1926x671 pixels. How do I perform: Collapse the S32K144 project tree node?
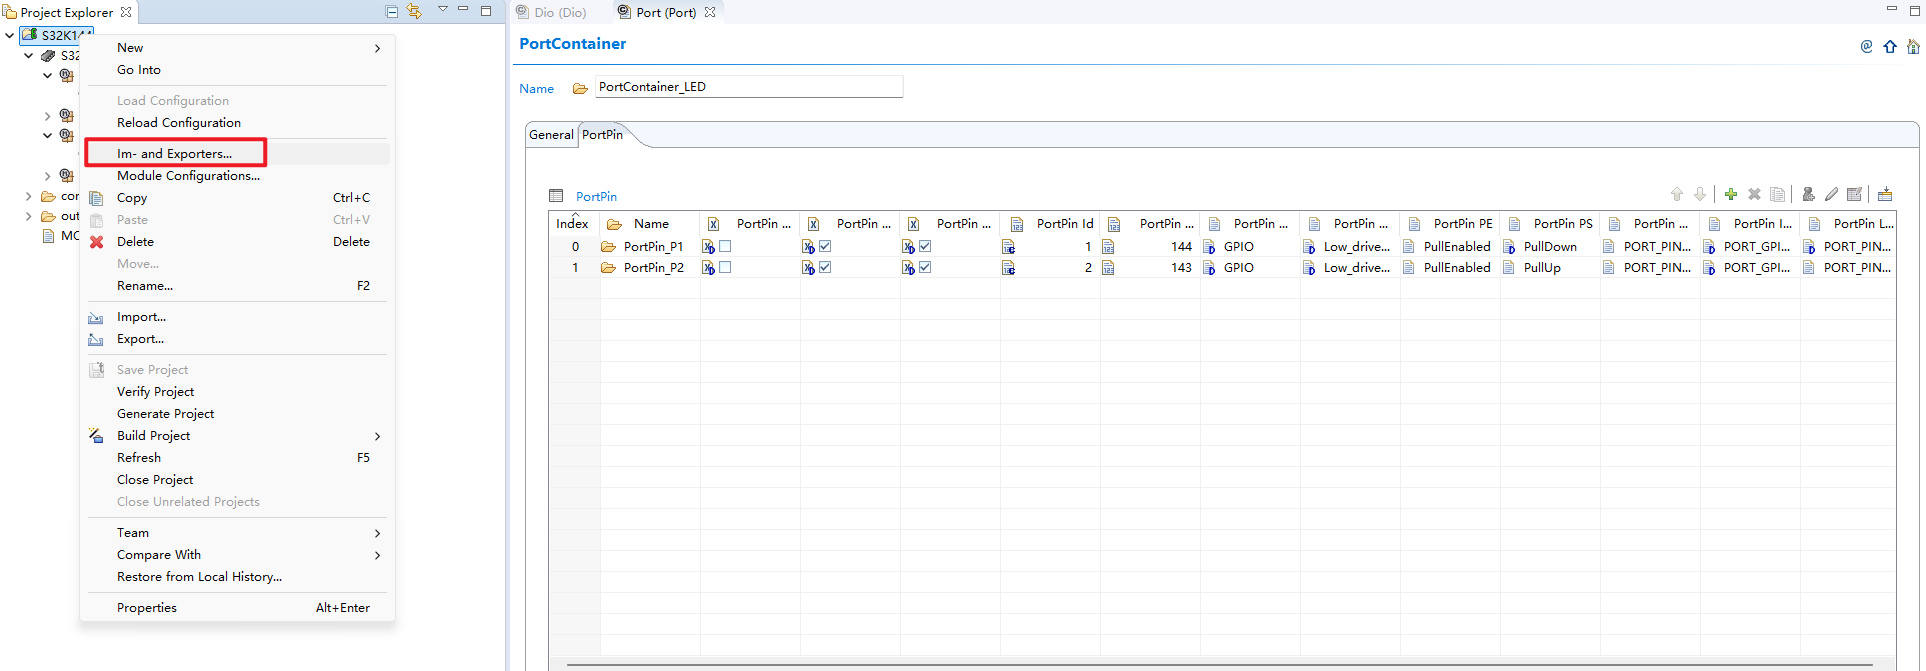coord(10,35)
